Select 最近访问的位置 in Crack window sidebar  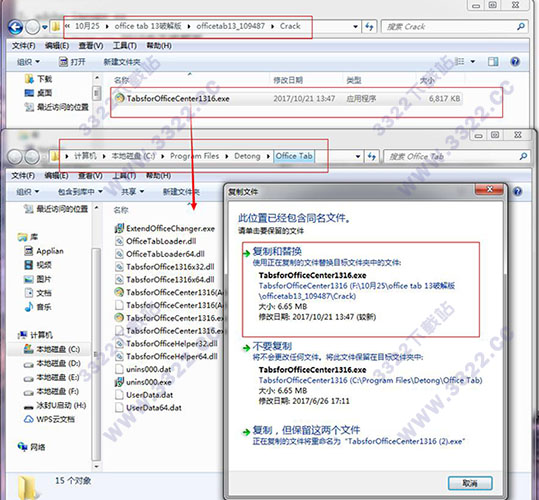pyautogui.click(x=57, y=107)
